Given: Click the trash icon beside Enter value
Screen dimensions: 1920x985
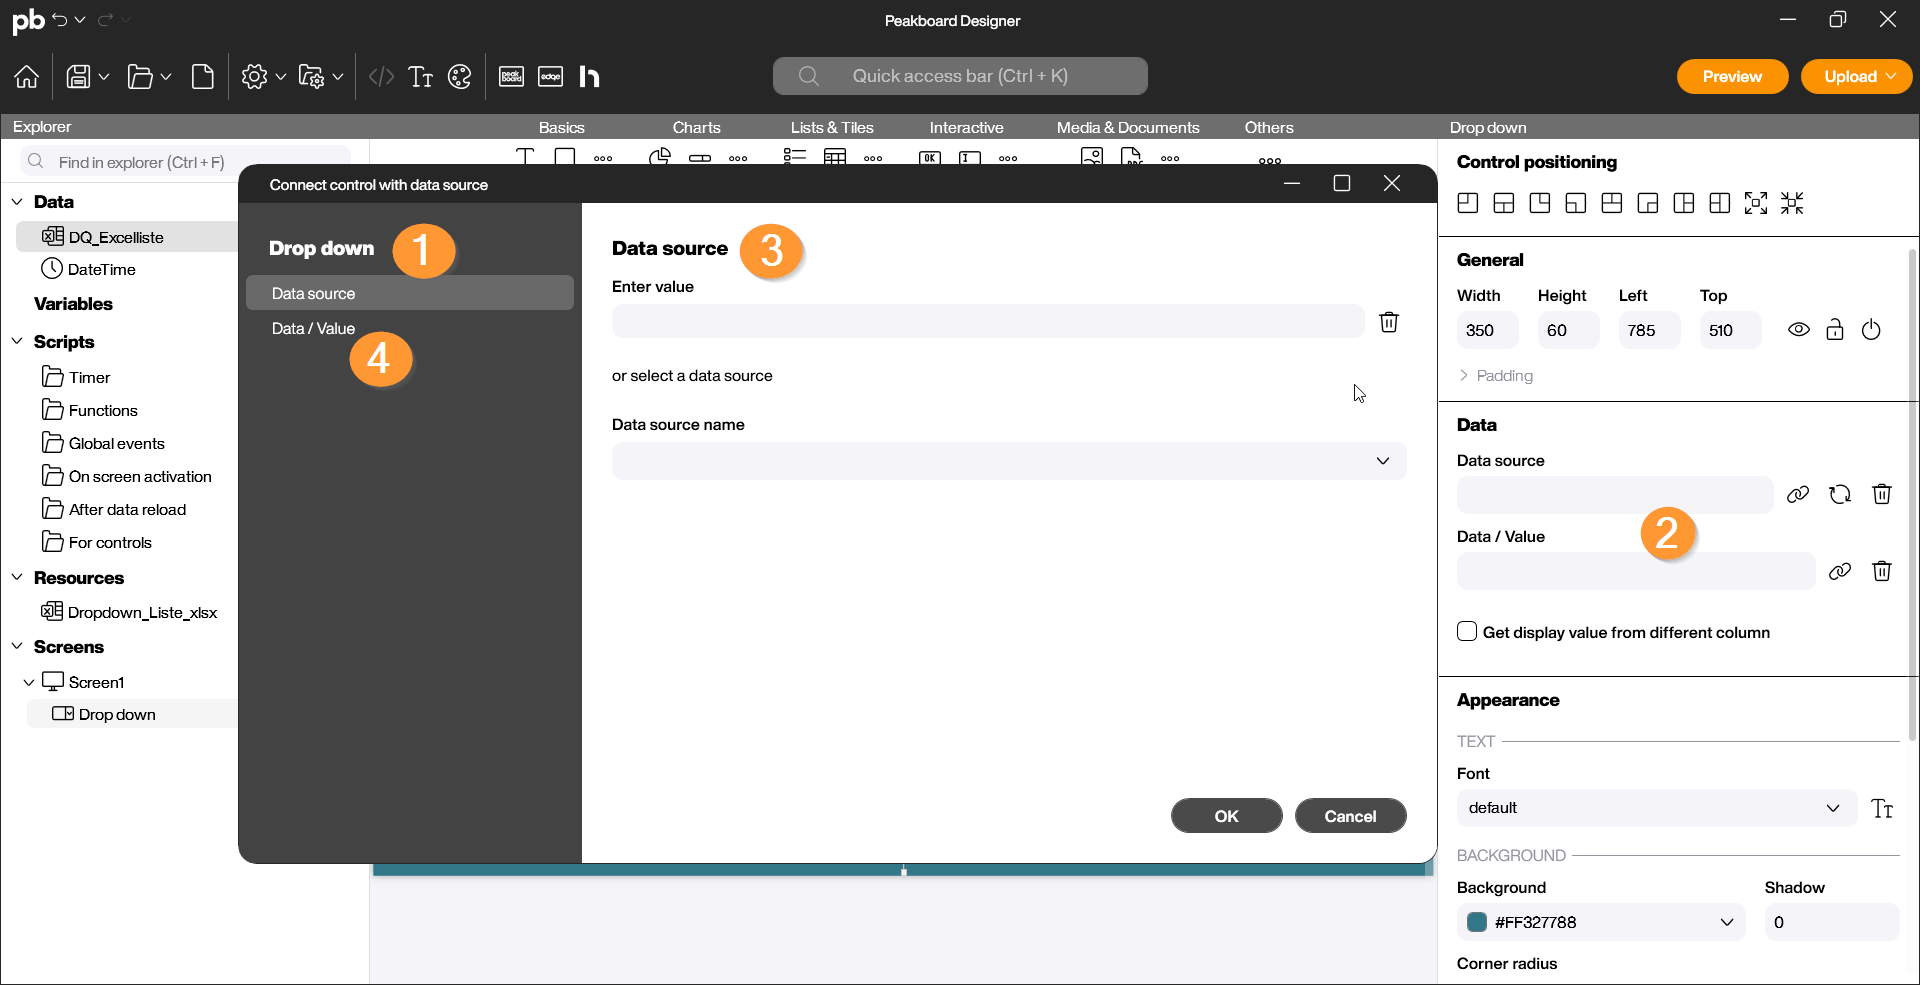Looking at the screenshot, I should [1388, 322].
